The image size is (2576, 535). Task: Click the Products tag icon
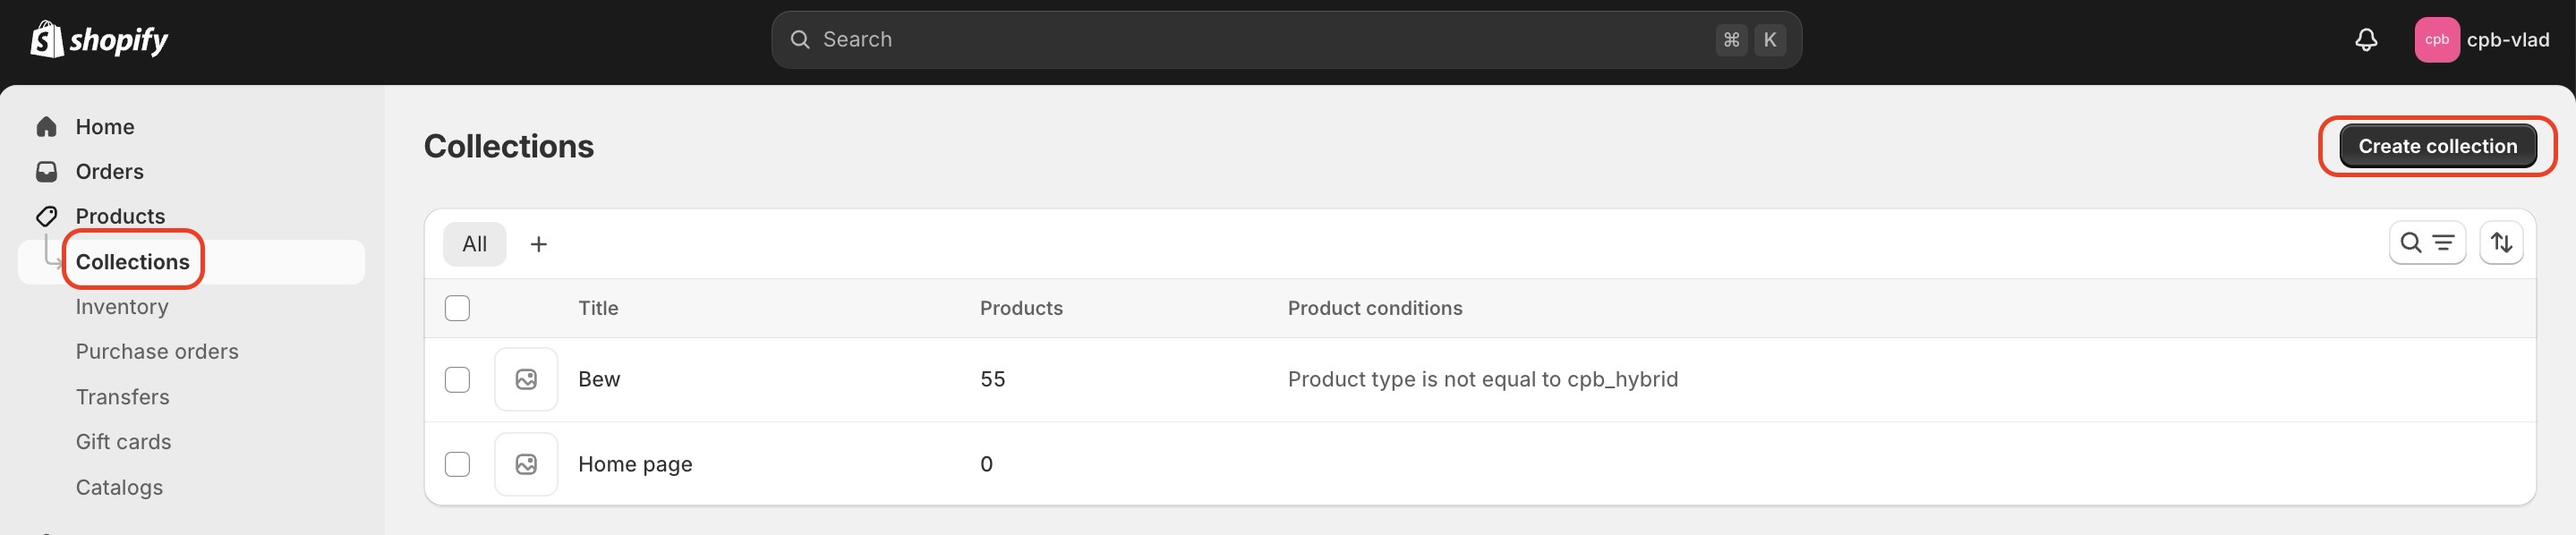(47, 216)
